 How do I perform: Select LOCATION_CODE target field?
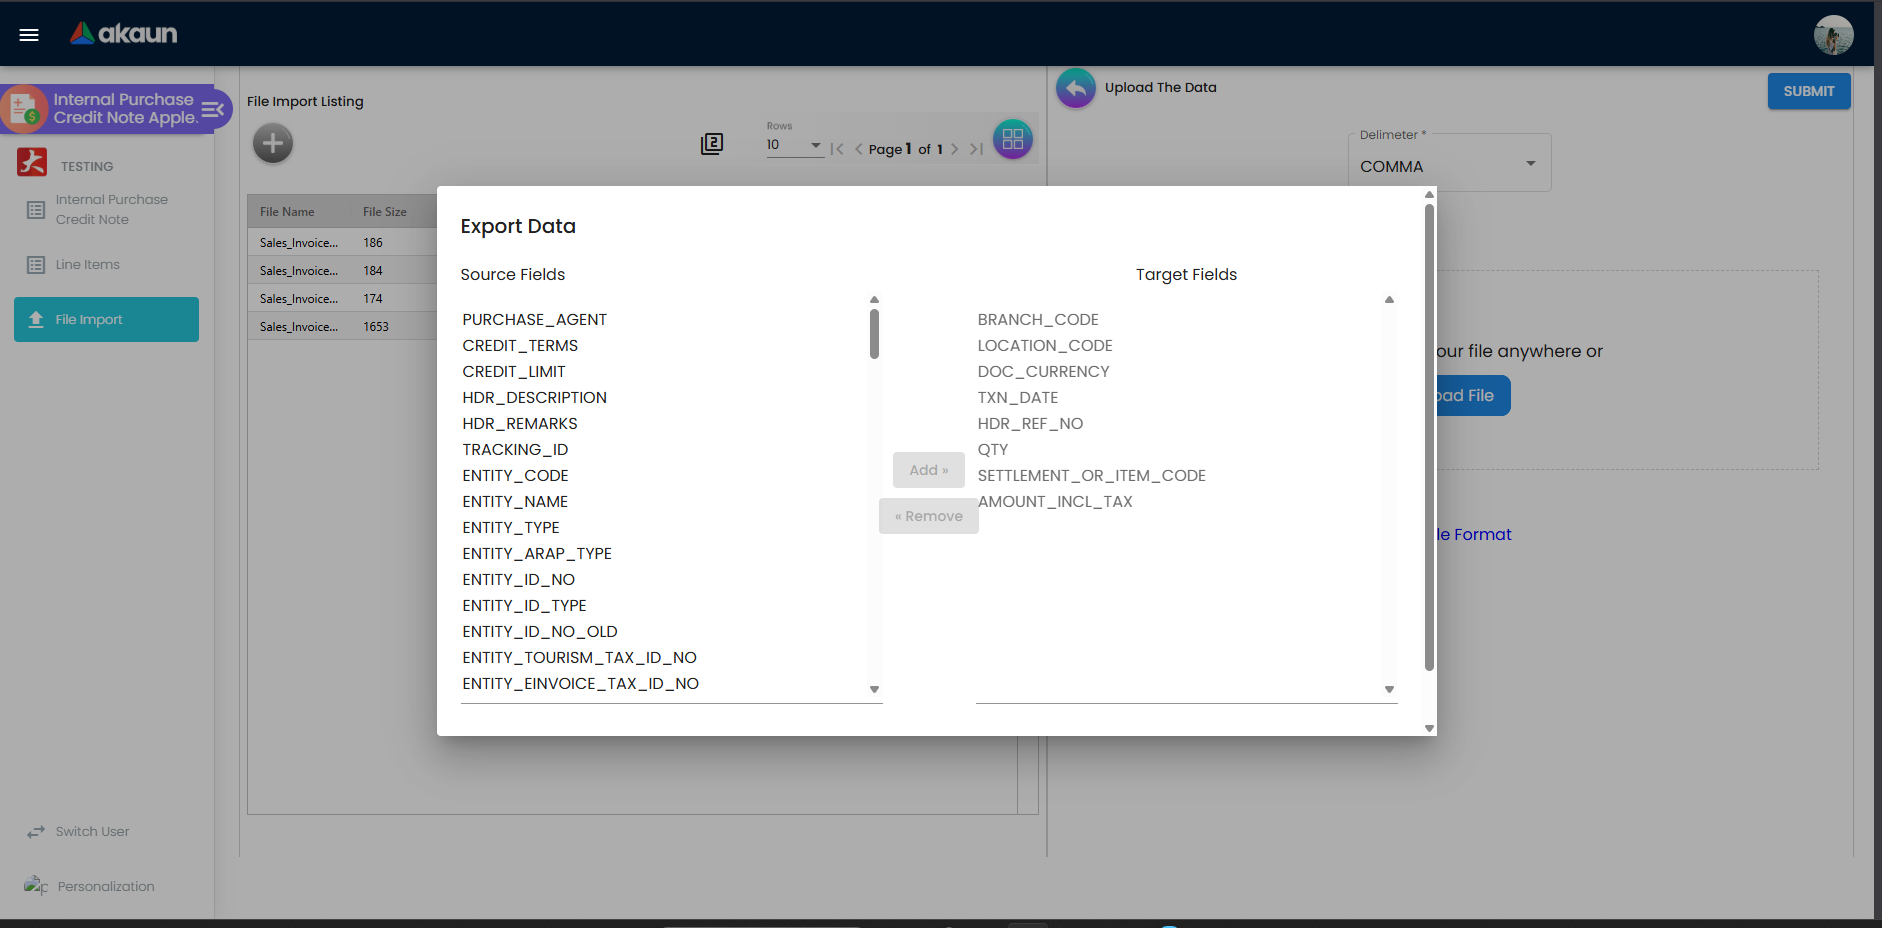[x=1179, y=346]
